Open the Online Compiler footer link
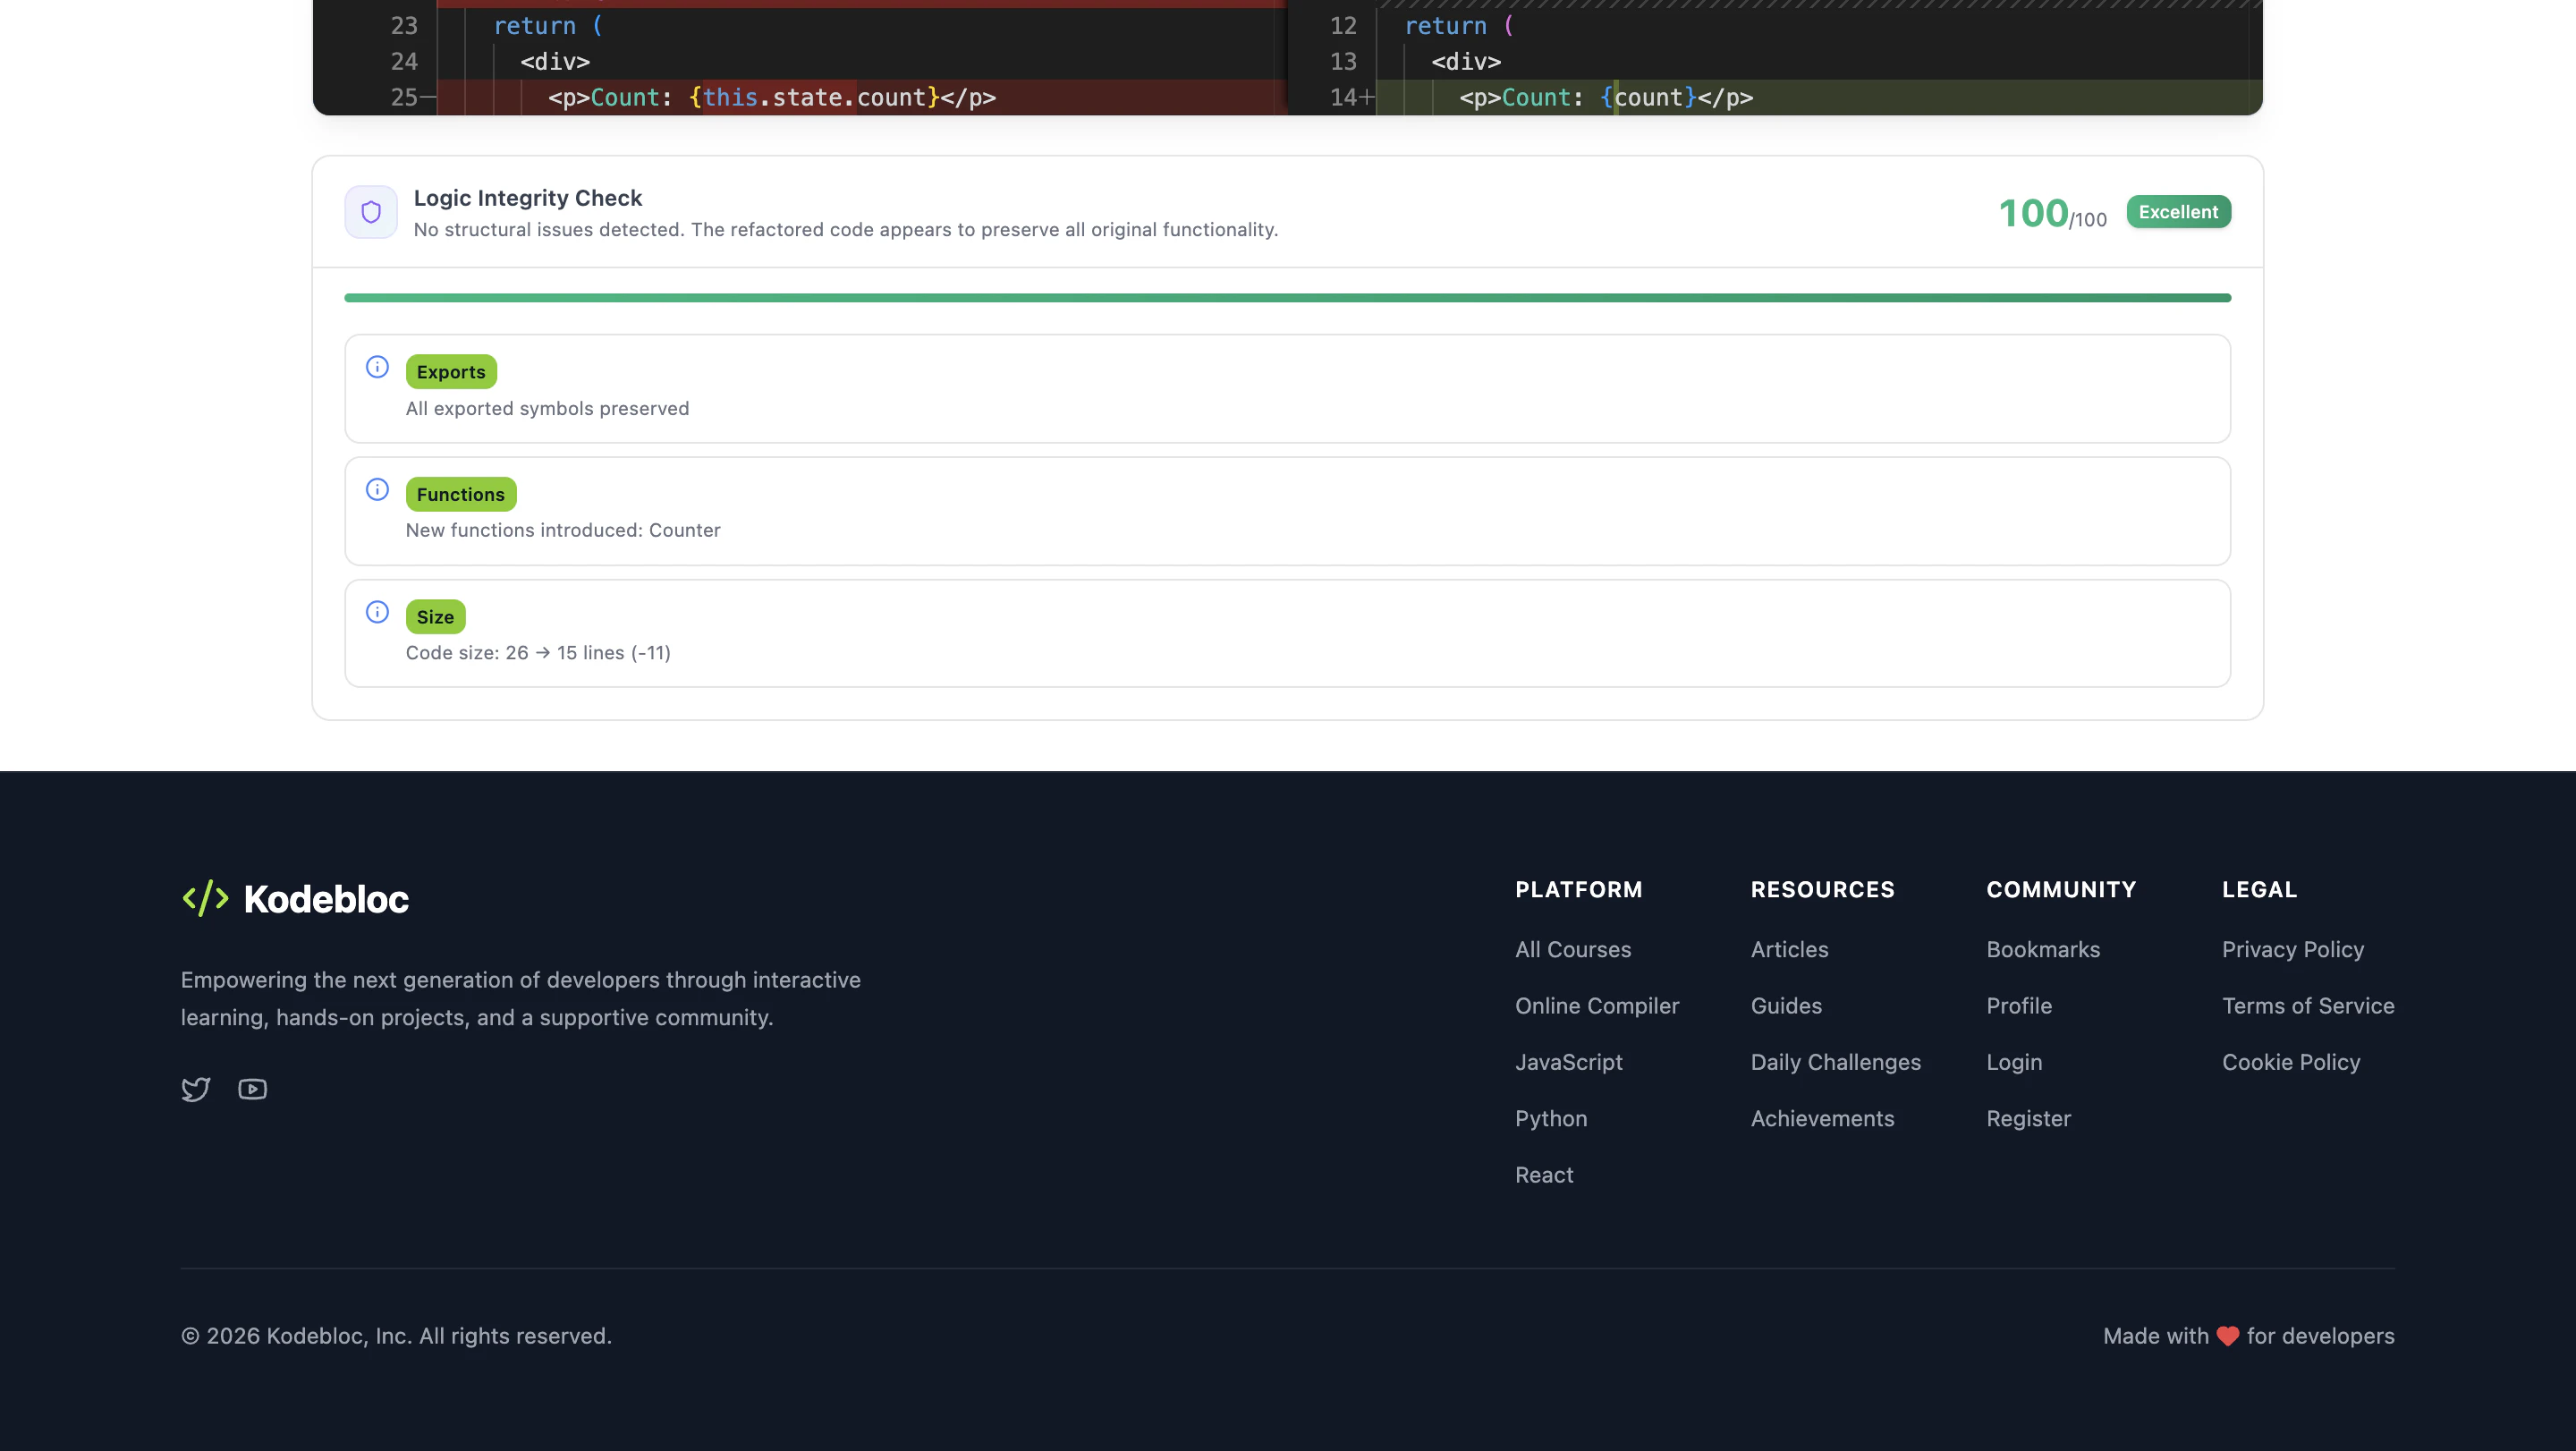The image size is (2576, 1451). click(x=1596, y=1006)
